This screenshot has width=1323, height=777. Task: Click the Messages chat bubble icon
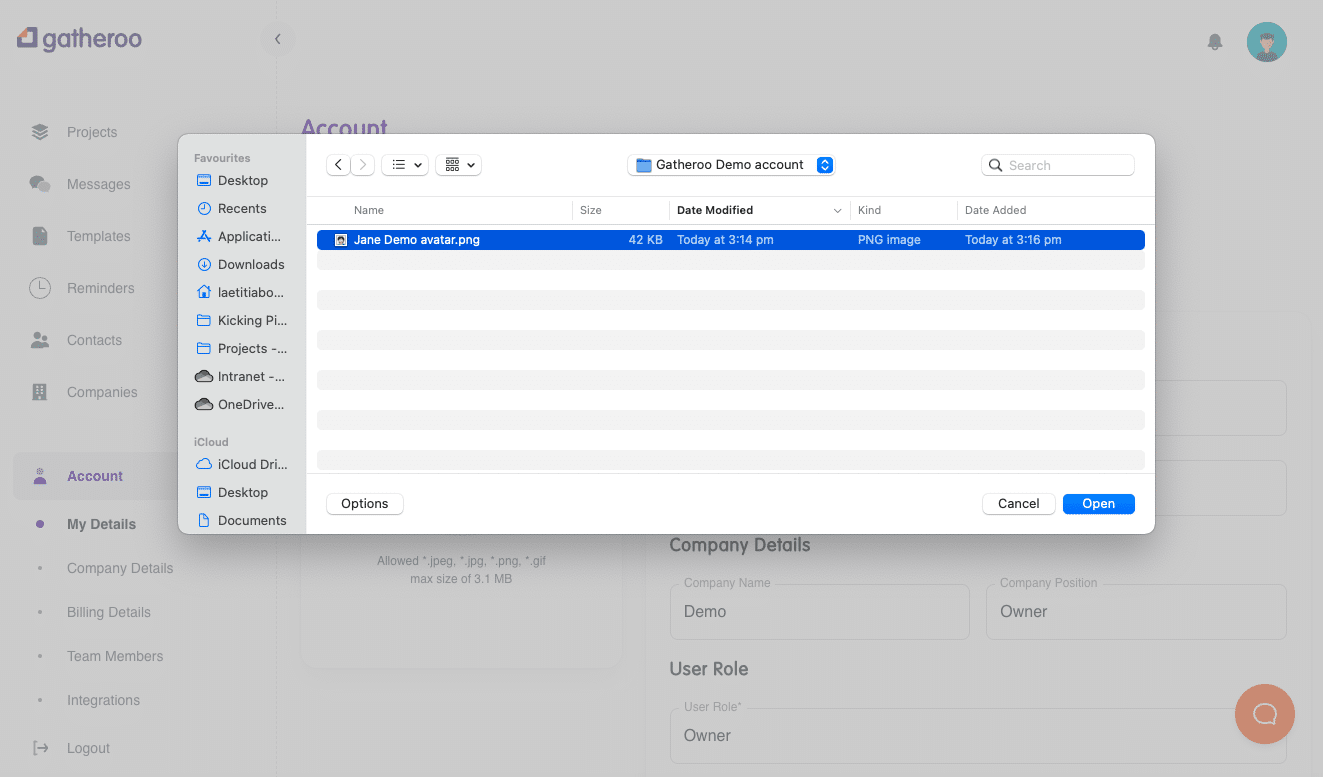pyautogui.click(x=40, y=184)
